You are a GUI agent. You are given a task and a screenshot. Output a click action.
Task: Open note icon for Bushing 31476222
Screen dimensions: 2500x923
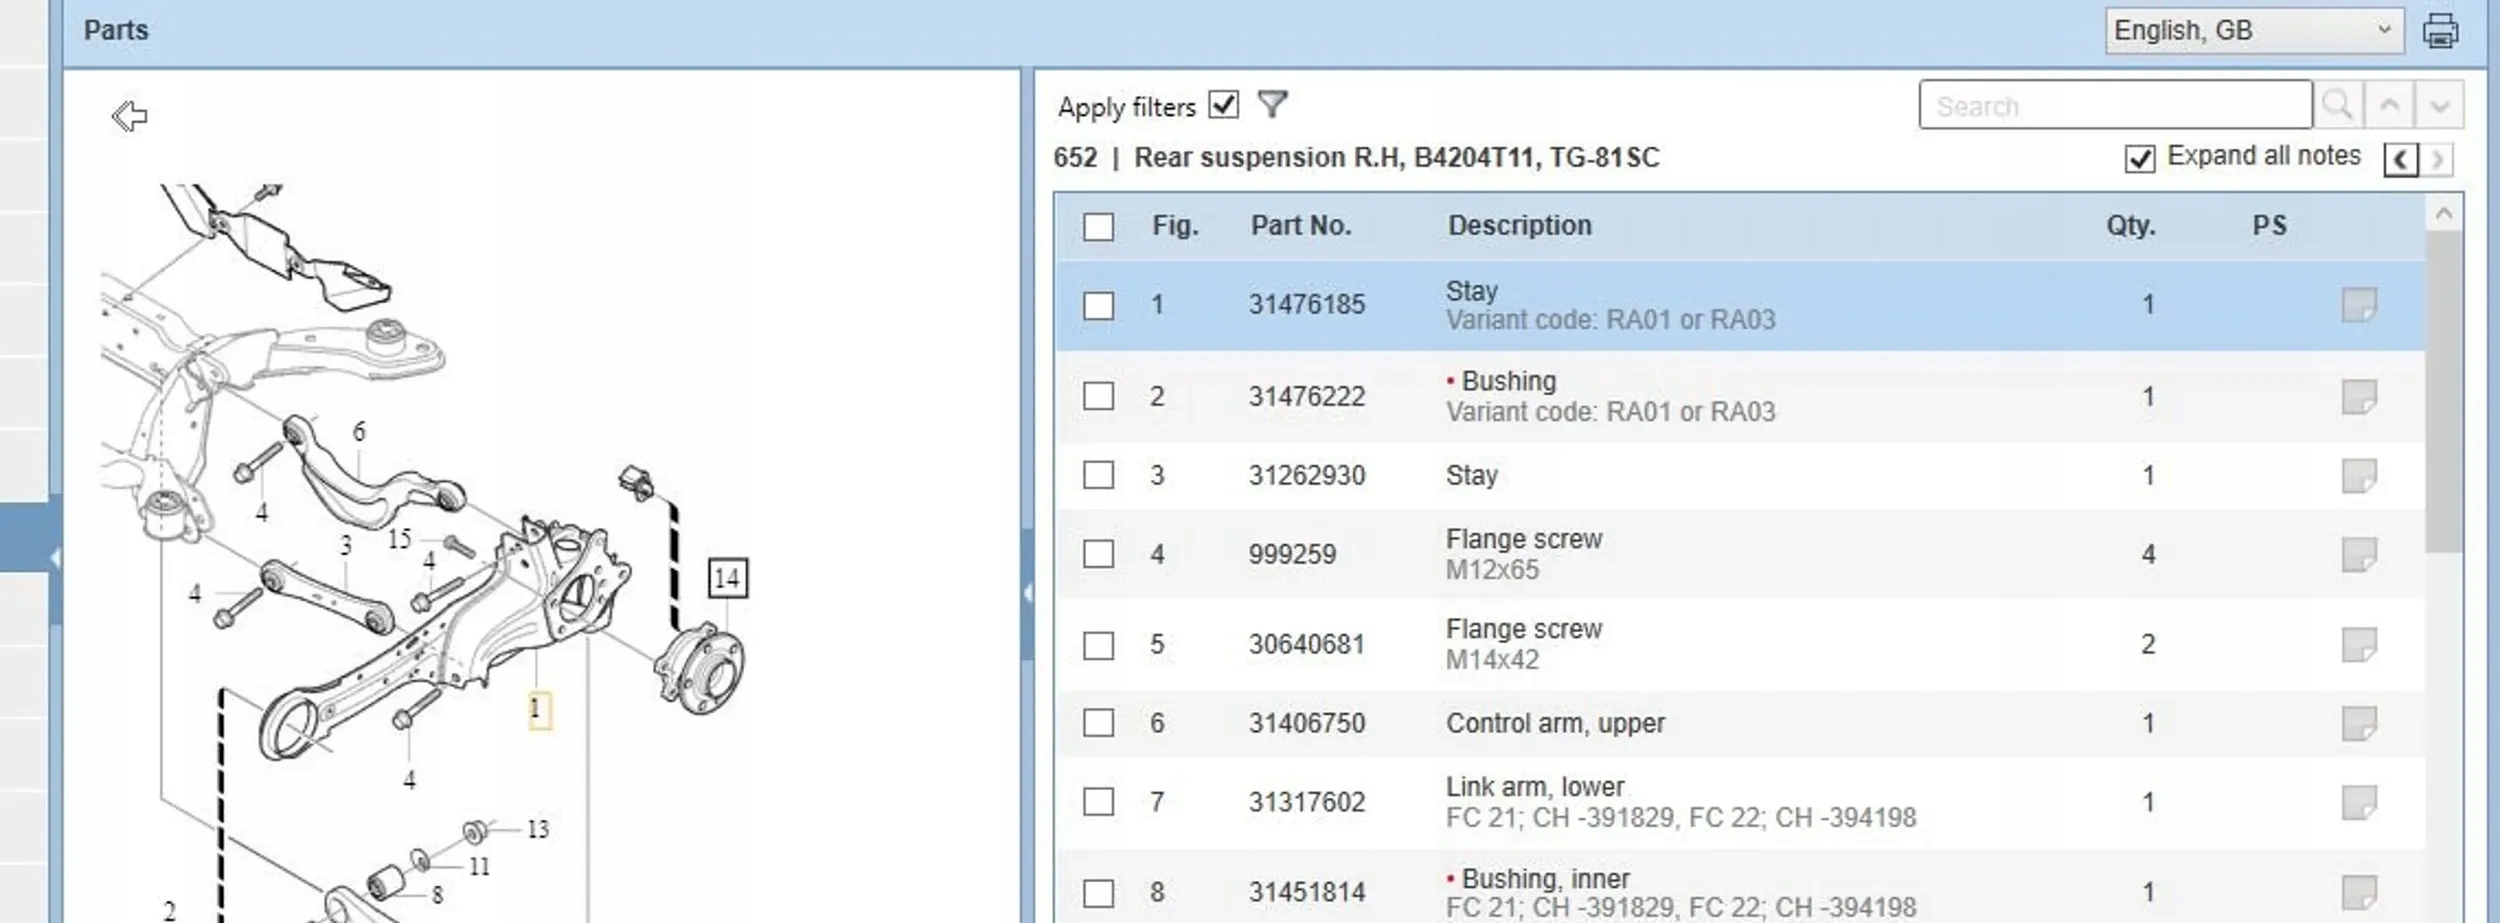(x=2359, y=397)
